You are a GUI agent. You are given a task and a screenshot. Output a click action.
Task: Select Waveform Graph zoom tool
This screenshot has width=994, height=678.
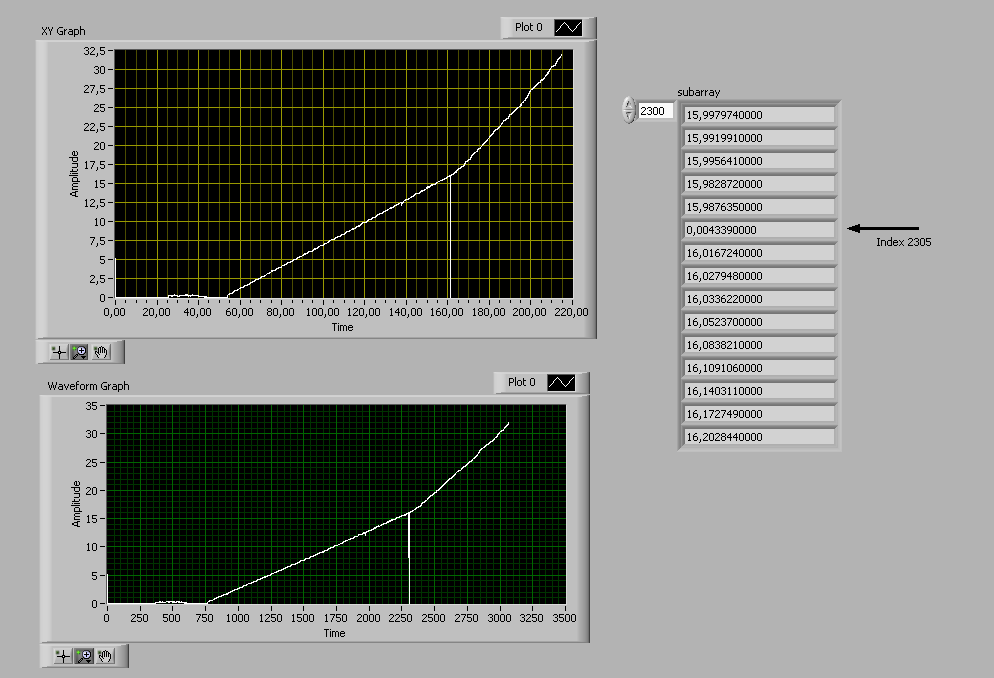[84, 656]
